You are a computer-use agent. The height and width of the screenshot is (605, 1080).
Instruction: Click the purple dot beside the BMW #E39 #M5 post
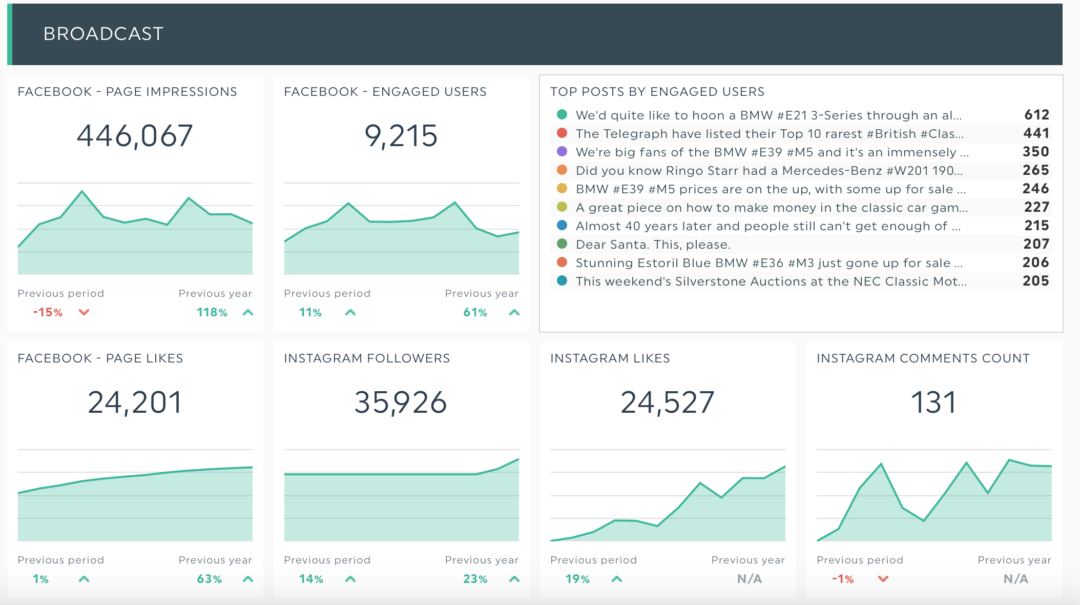561,152
